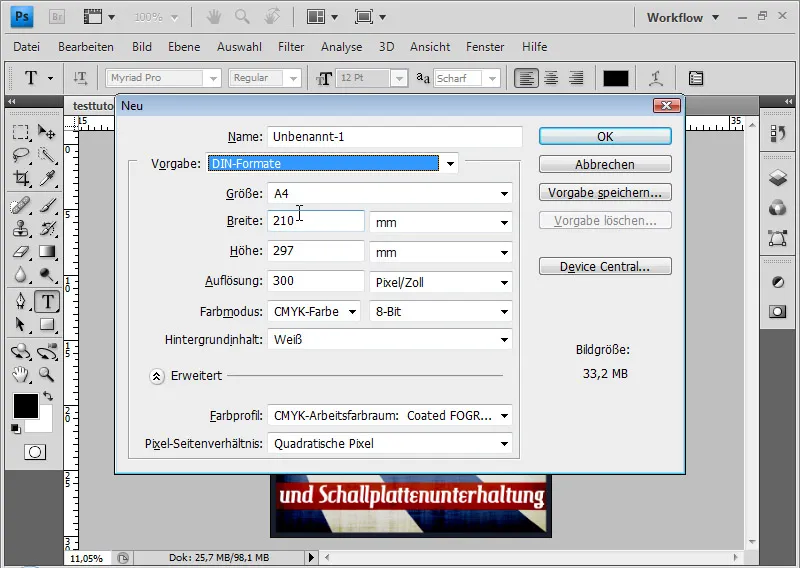The image size is (800, 568).
Task: Select the Hand tool in toolbox
Action: point(20,375)
